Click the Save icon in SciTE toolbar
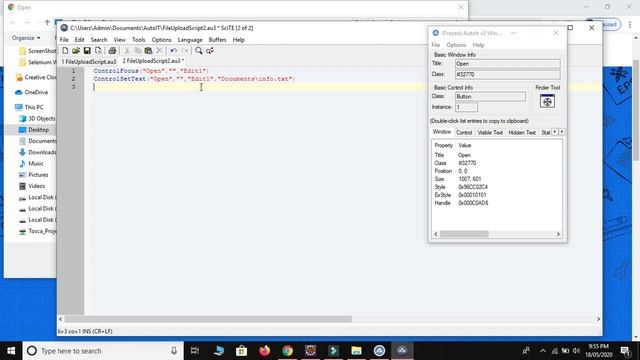The width and height of the screenshot is (640, 360). (x=87, y=51)
